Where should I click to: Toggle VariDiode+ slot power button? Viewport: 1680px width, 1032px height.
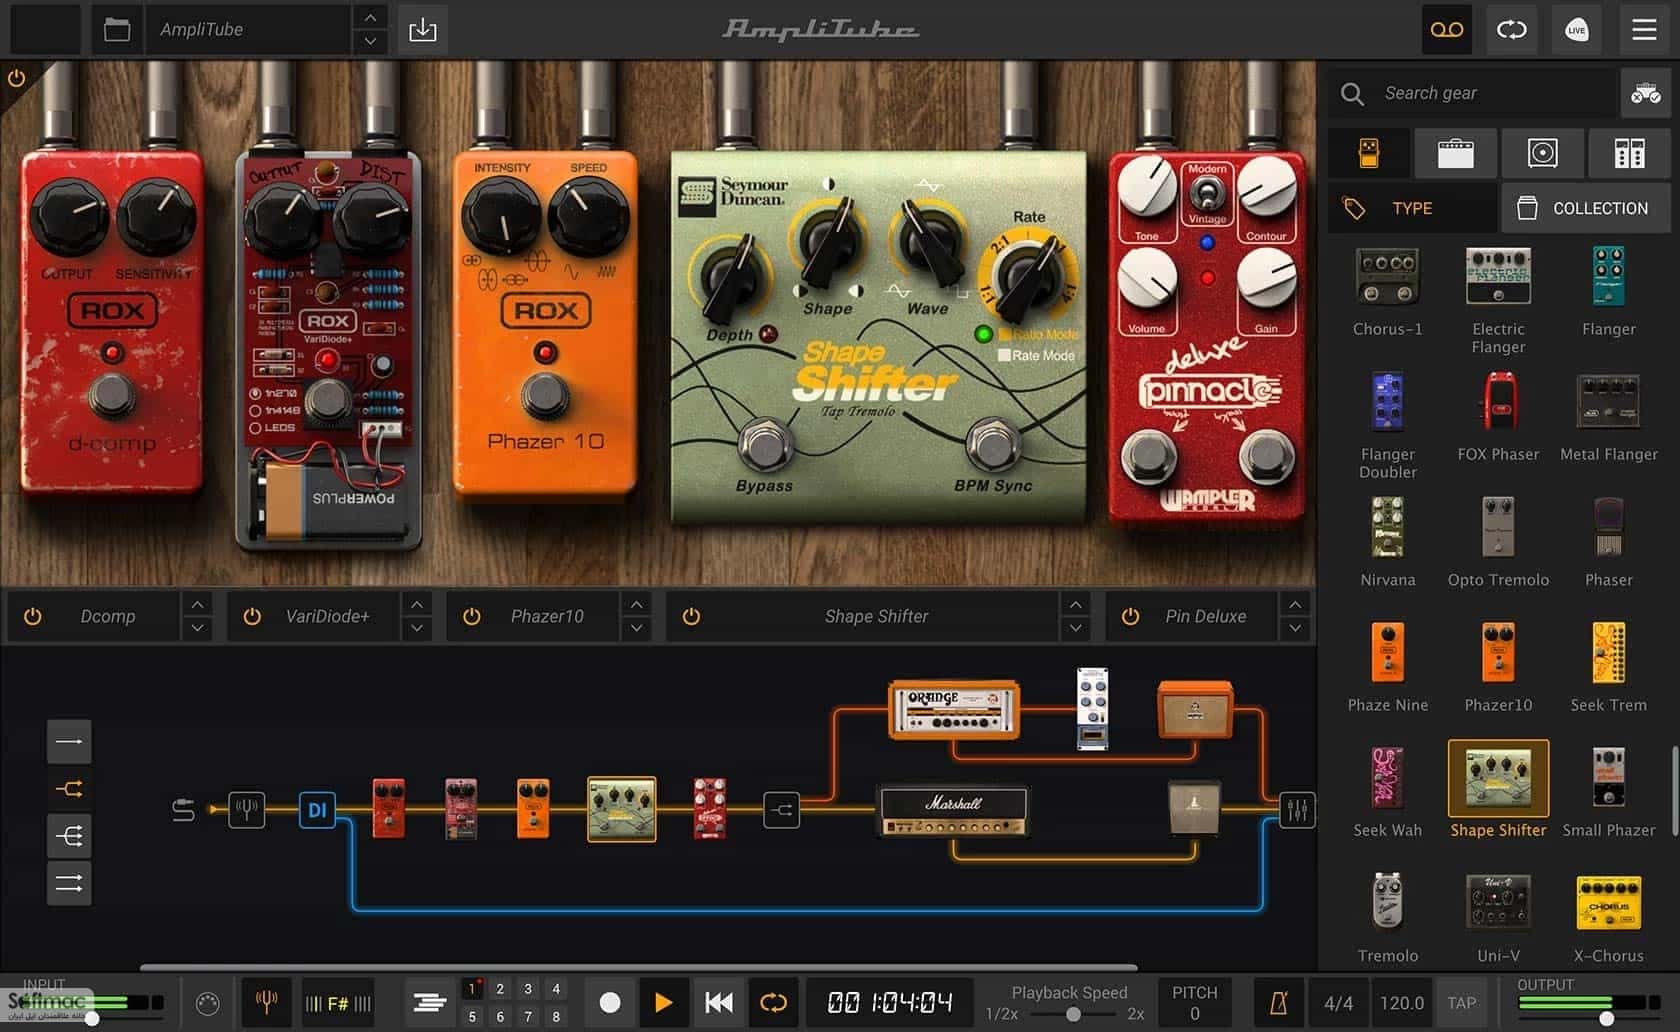(252, 616)
